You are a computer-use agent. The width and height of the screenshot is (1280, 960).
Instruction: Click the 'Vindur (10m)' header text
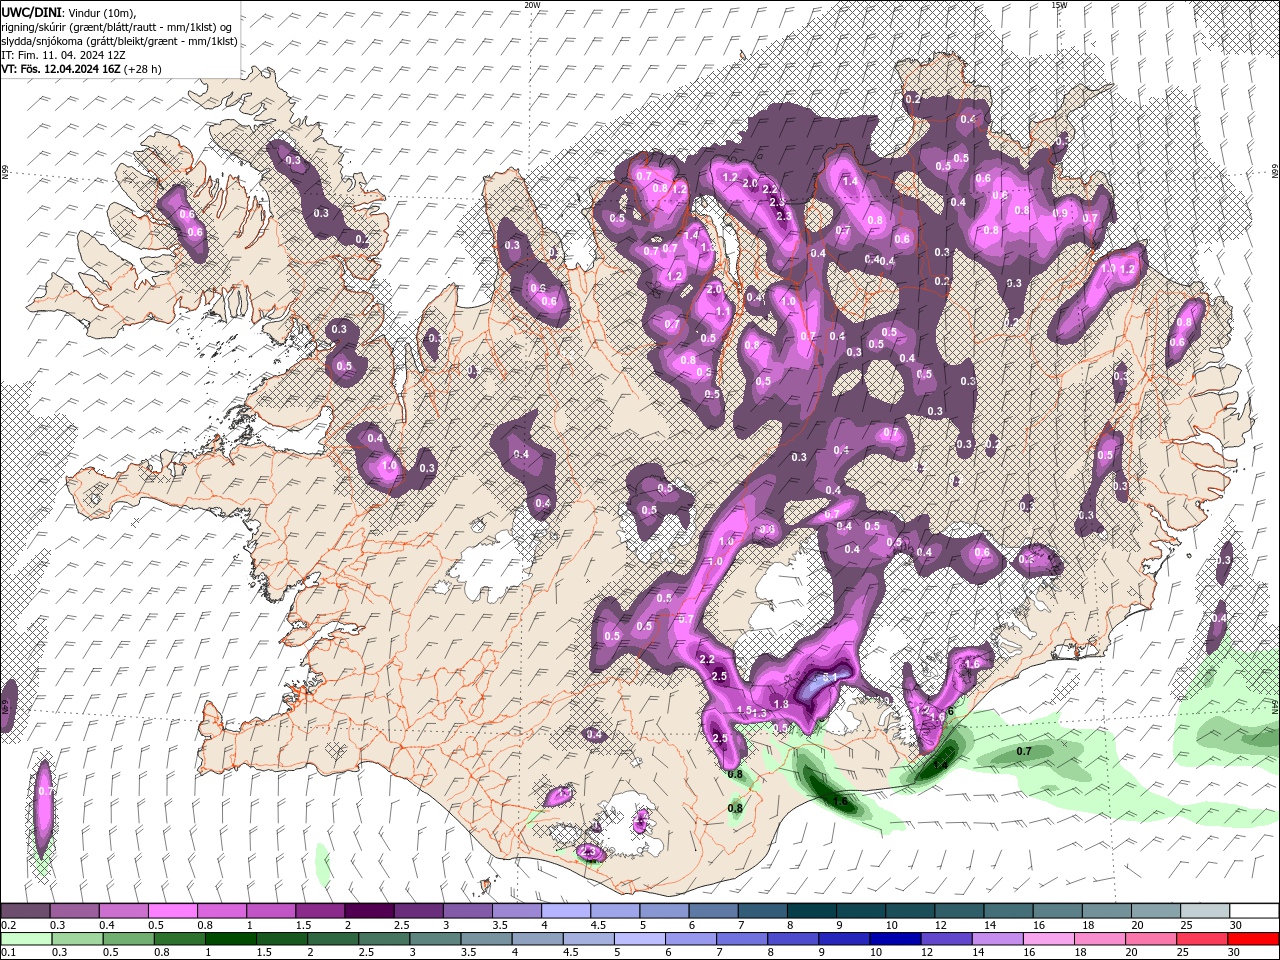101,11
